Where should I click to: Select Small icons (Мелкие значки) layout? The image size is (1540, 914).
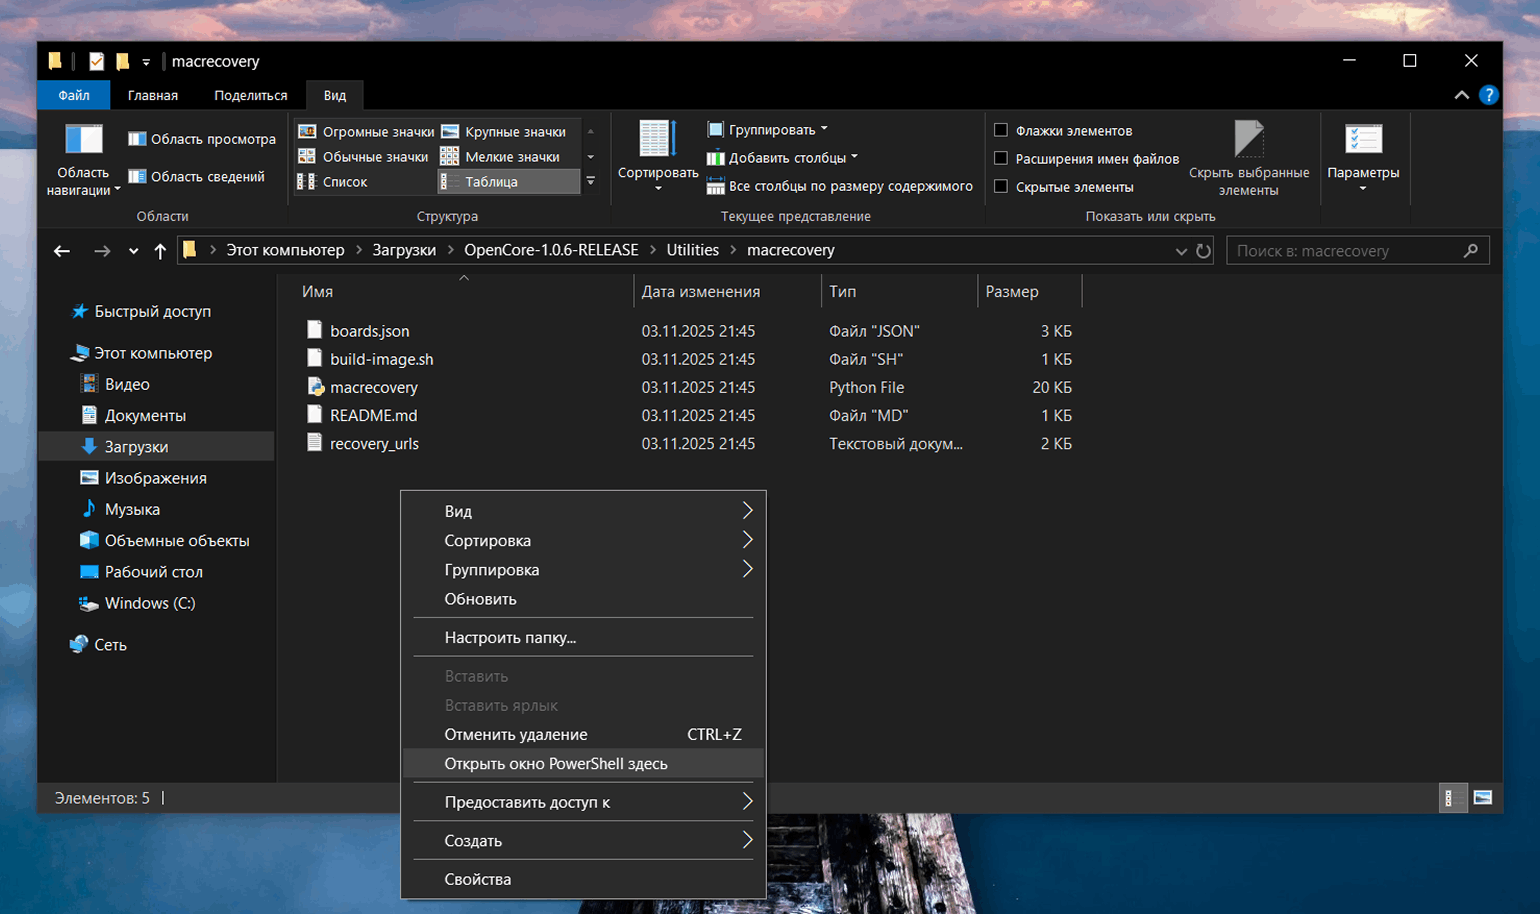coord(500,156)
